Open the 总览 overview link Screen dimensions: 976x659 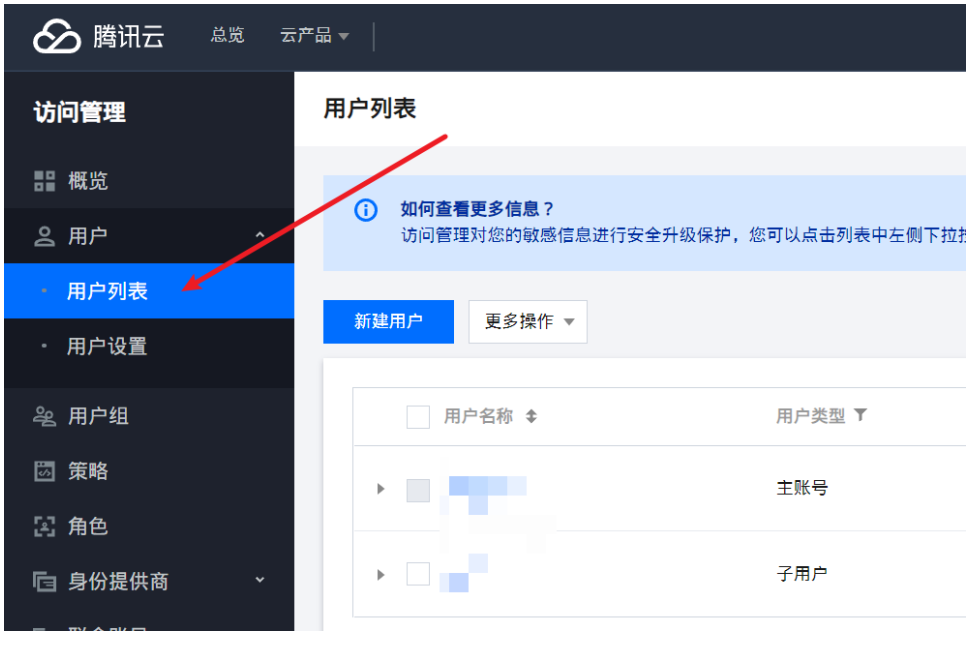(227, 35)
